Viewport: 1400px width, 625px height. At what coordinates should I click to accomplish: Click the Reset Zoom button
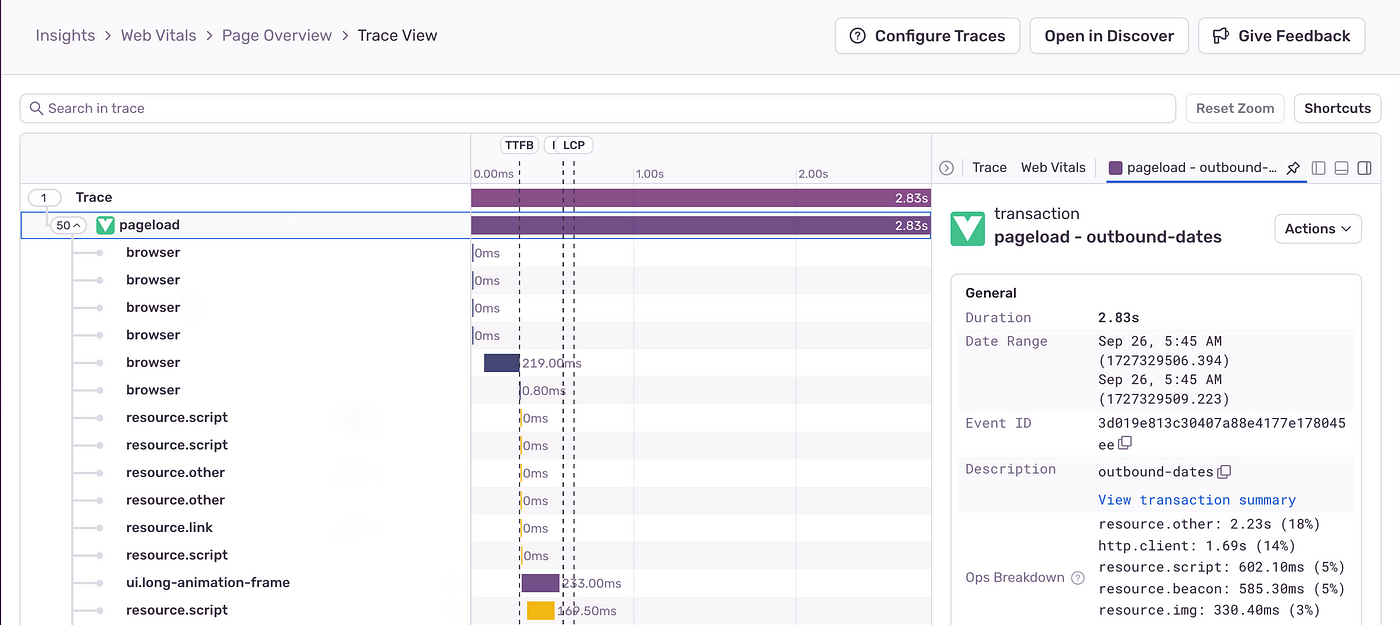point(1235,108)
